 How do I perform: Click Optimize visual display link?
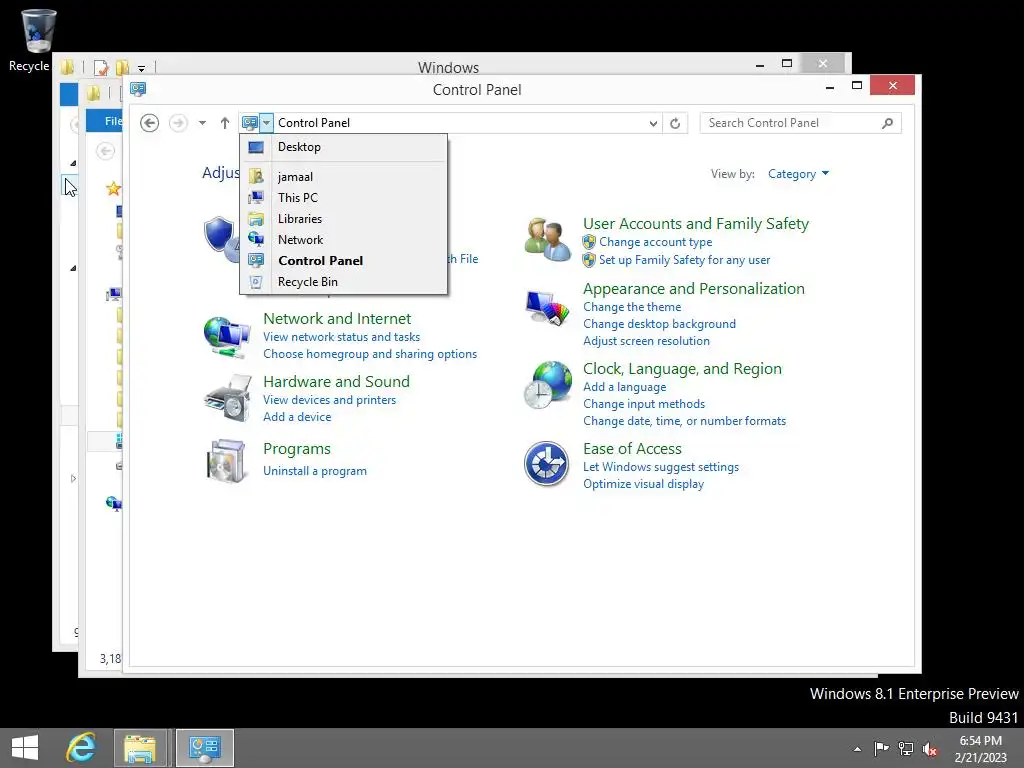point(643,484)
